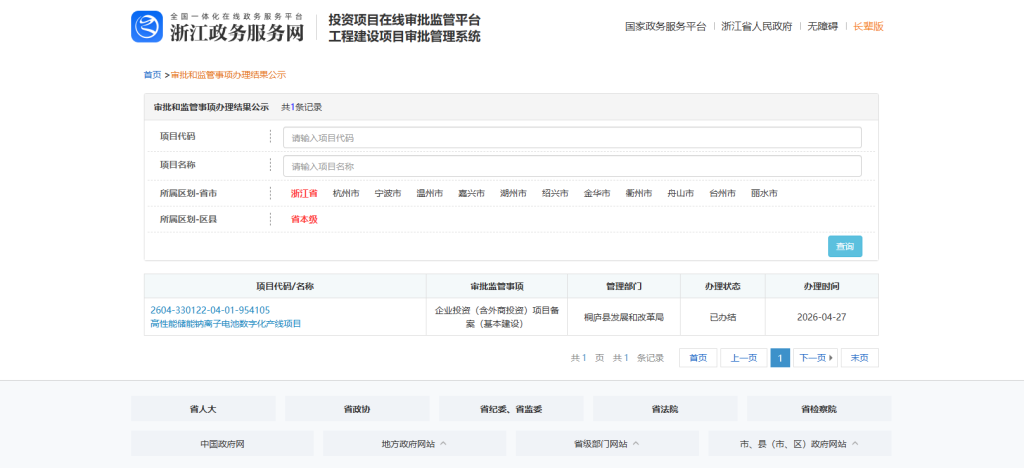Screen dimensions: 1024x468
Task: Click the next page arrow button 下一页
Action: click(815, 358)
